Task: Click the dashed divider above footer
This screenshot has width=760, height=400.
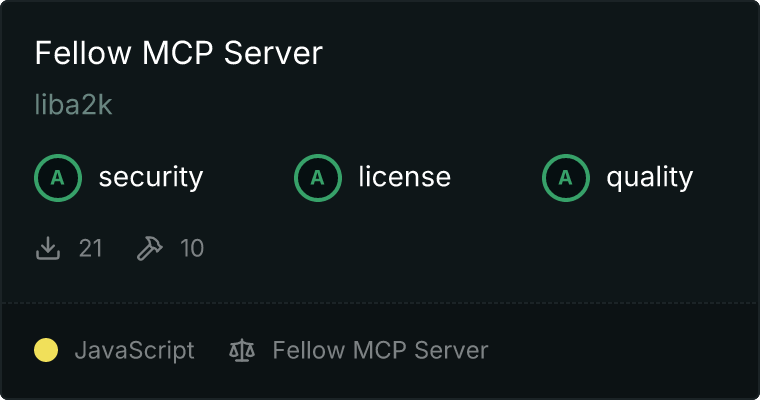Action: (x=380, y=303)
